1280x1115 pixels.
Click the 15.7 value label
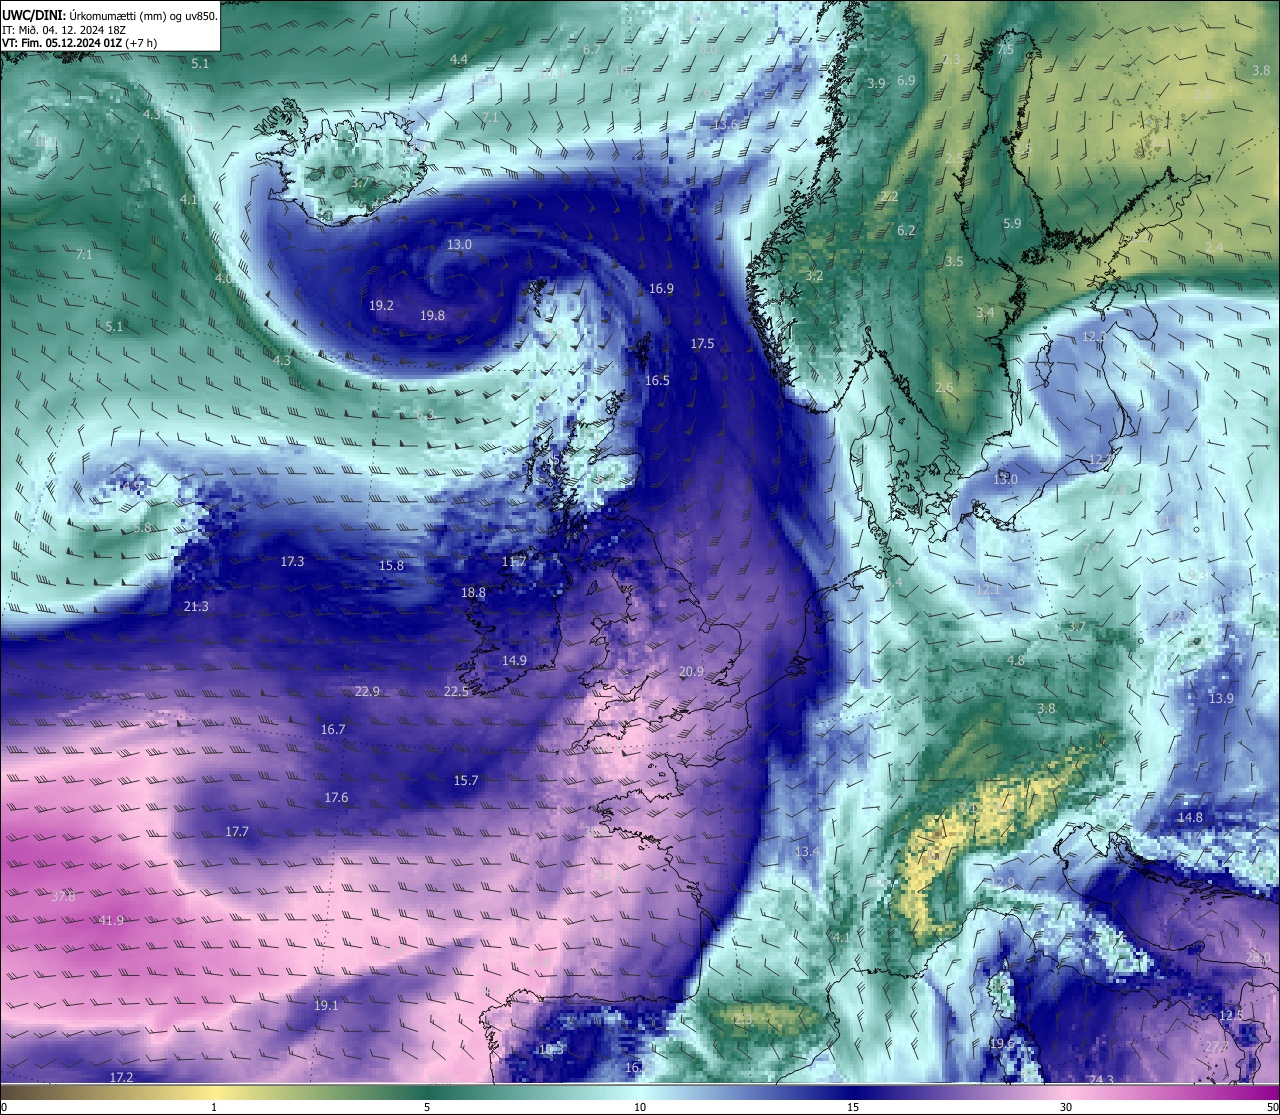click(x=466, y=780)
